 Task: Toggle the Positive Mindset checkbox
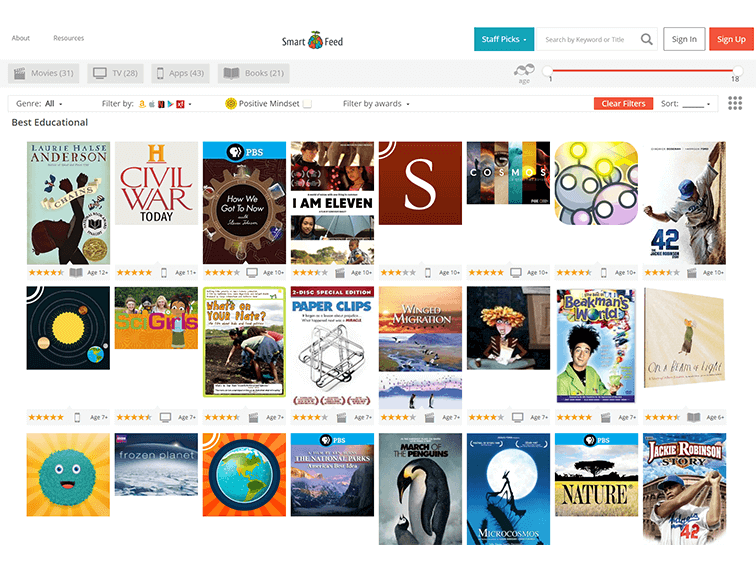coord(307,104)
